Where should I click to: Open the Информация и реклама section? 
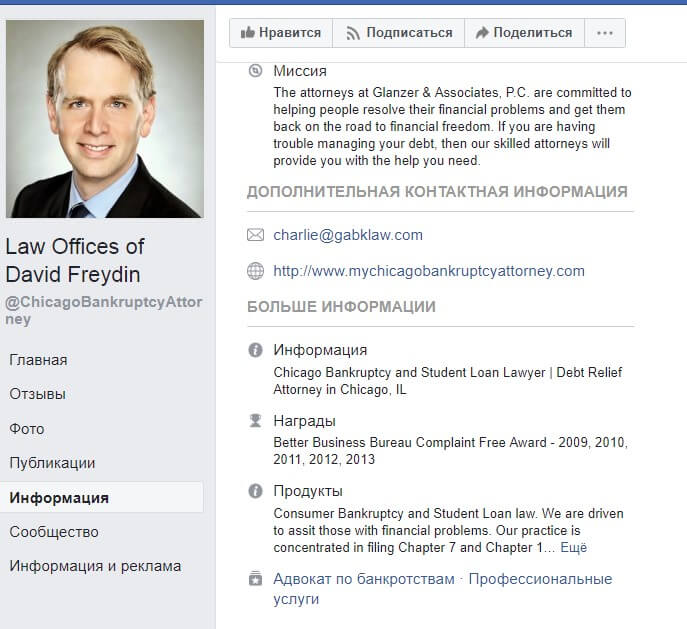[x=95, y=566]
